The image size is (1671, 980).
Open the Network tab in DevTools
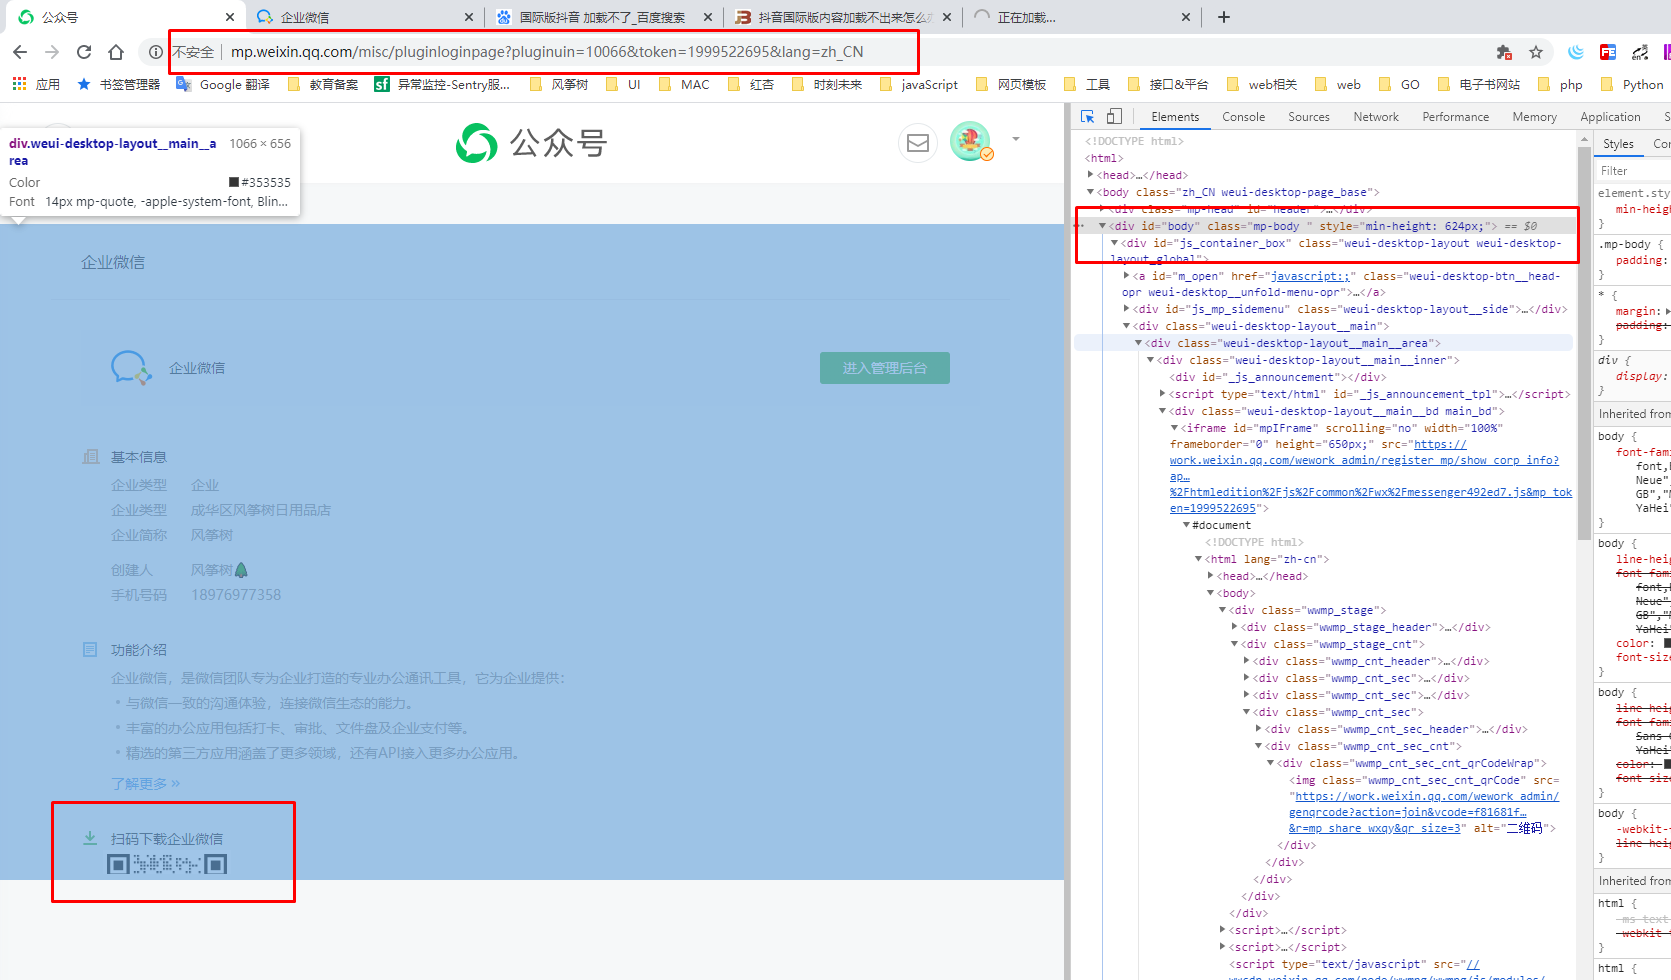[x=1376, y=117]
